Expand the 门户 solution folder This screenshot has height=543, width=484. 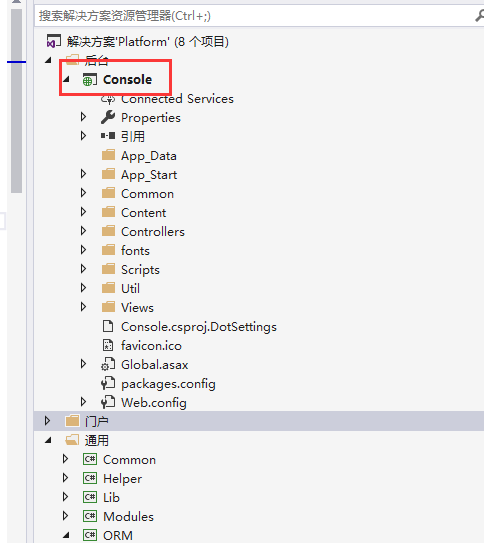(x=47, y=421)
